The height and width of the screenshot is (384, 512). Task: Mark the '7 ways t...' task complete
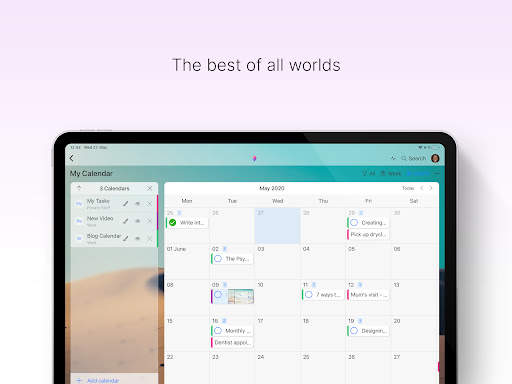pyautogui.click(x=309, y=294)
